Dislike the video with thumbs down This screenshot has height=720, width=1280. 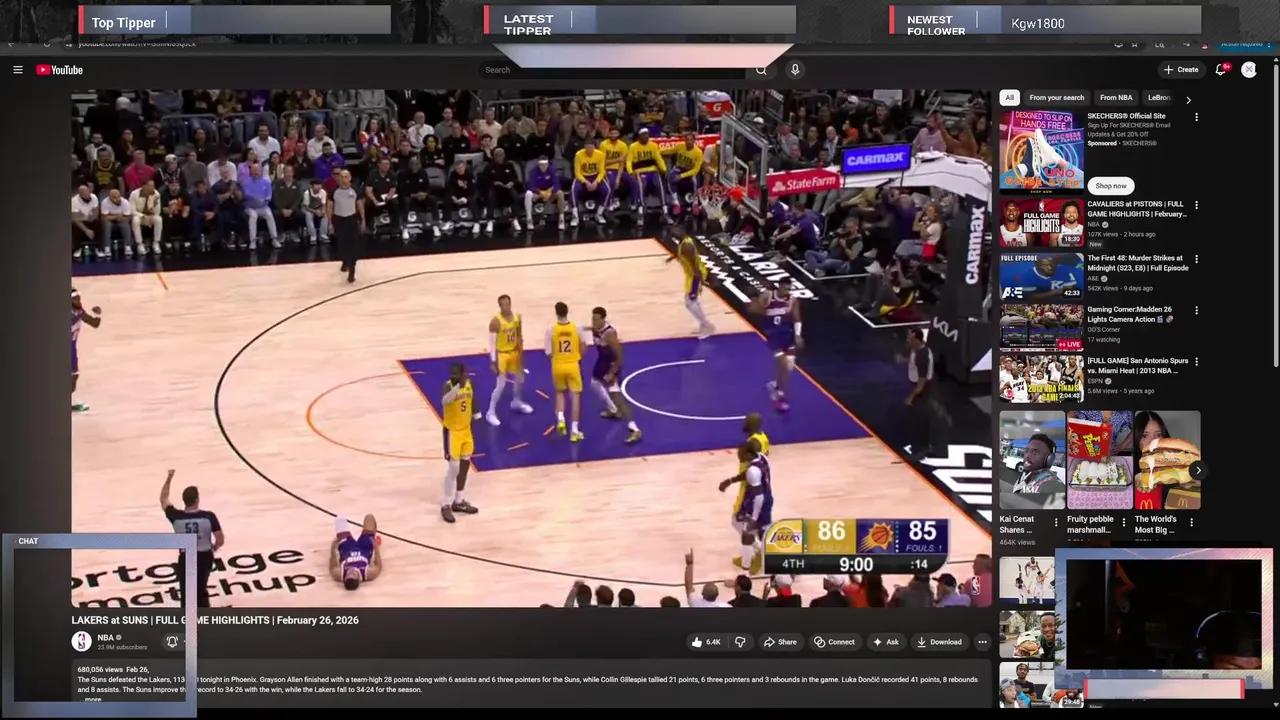click(740, 642)
